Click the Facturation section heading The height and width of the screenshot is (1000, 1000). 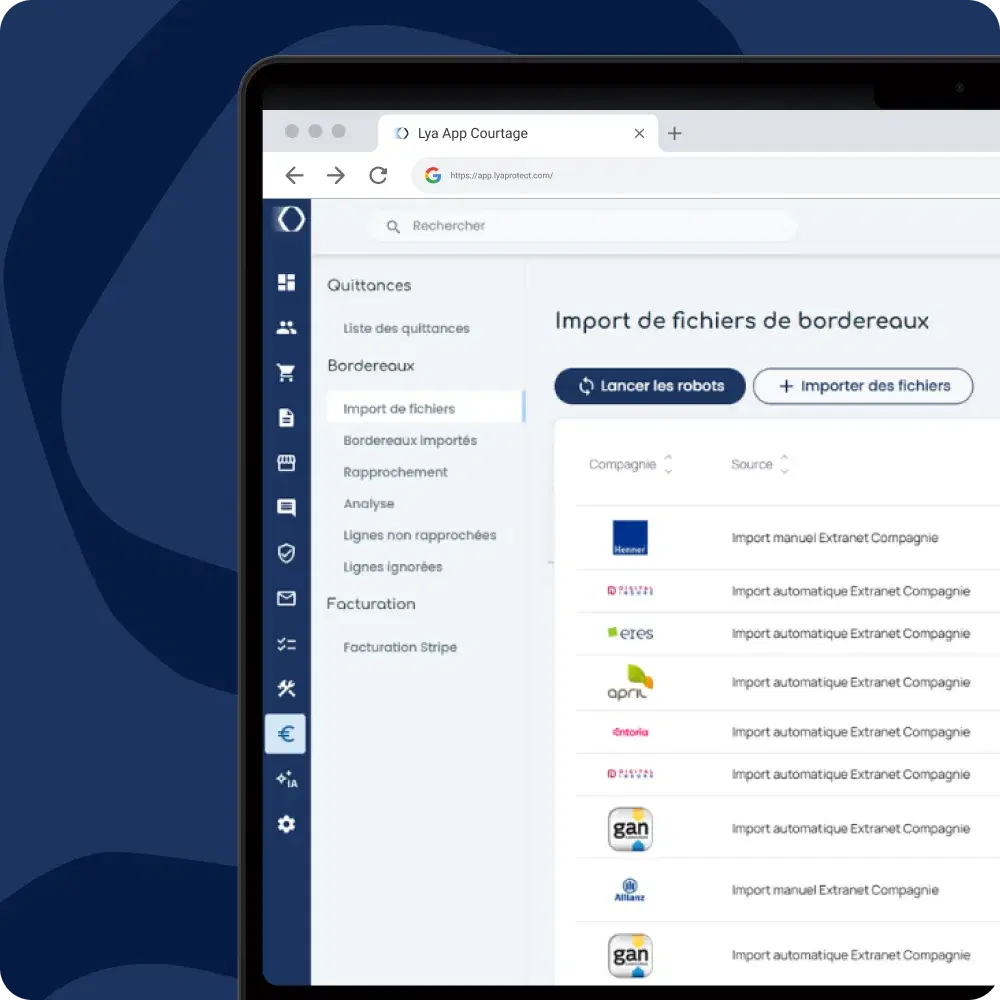pyautogui.click(x=371, y=604)
